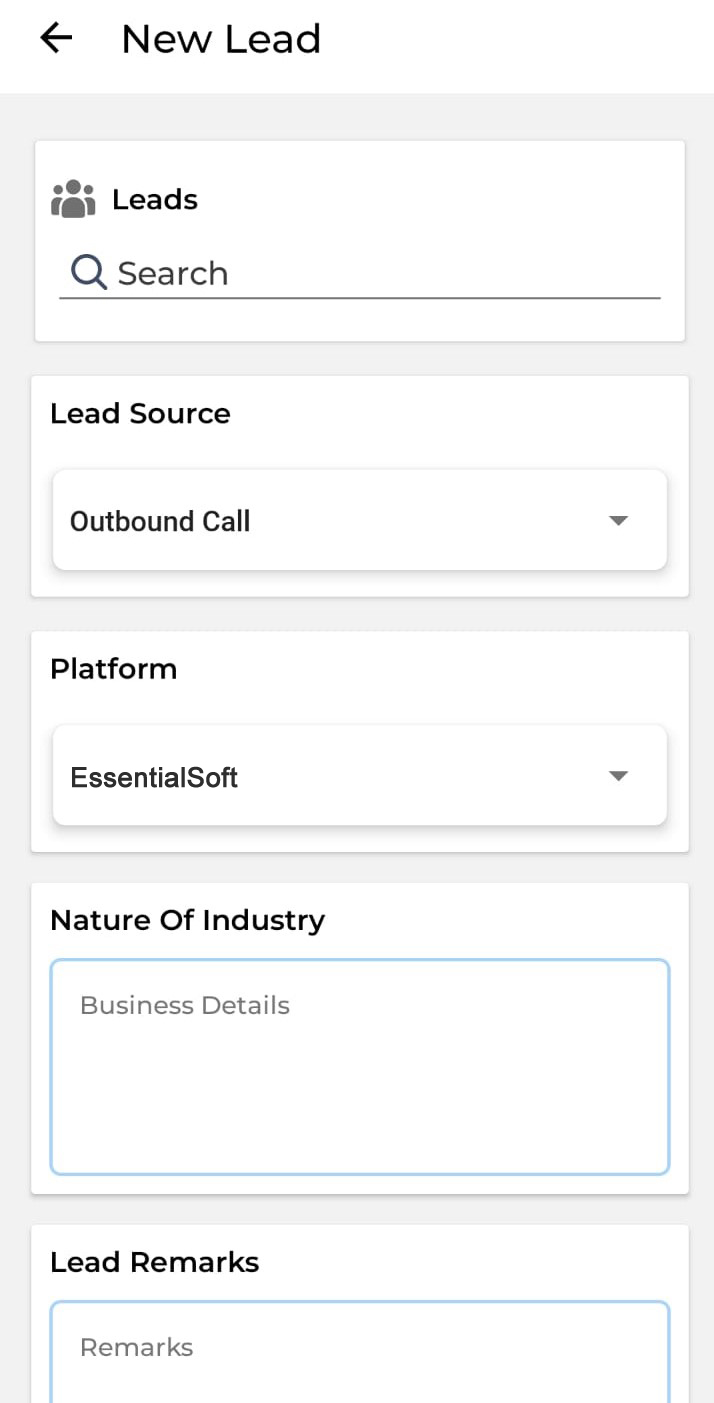Click the Nature Of Industry heading
The width and height of the screenshot is (714, 1403).
pos(188,920)
